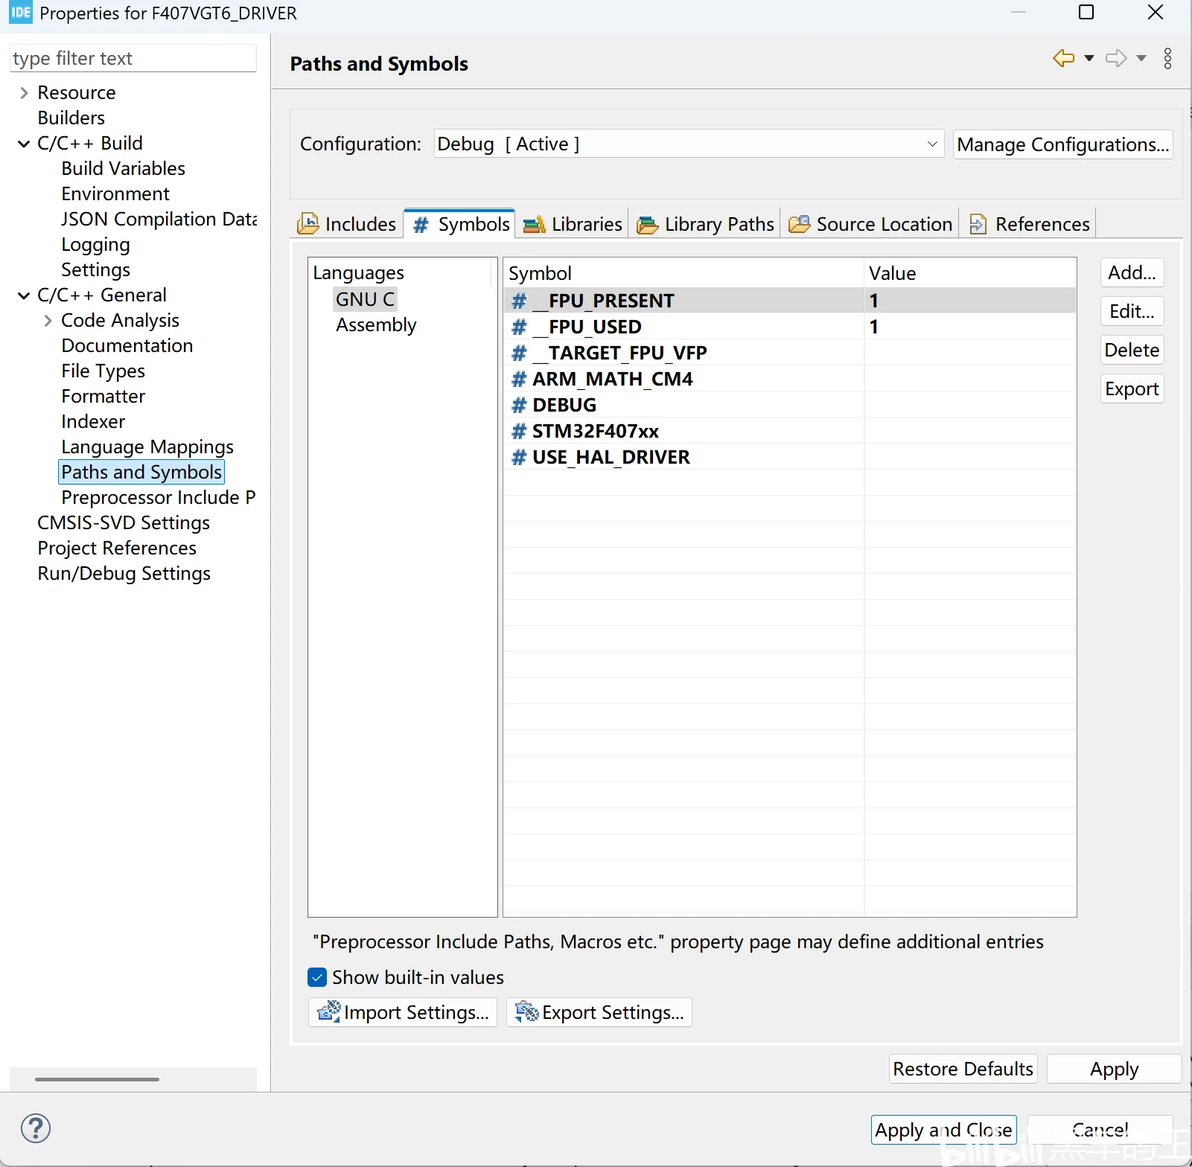The width and height of the screenshot is (1192, 1167).
Task: Click the Add... button
Action: coord(1131,273)
